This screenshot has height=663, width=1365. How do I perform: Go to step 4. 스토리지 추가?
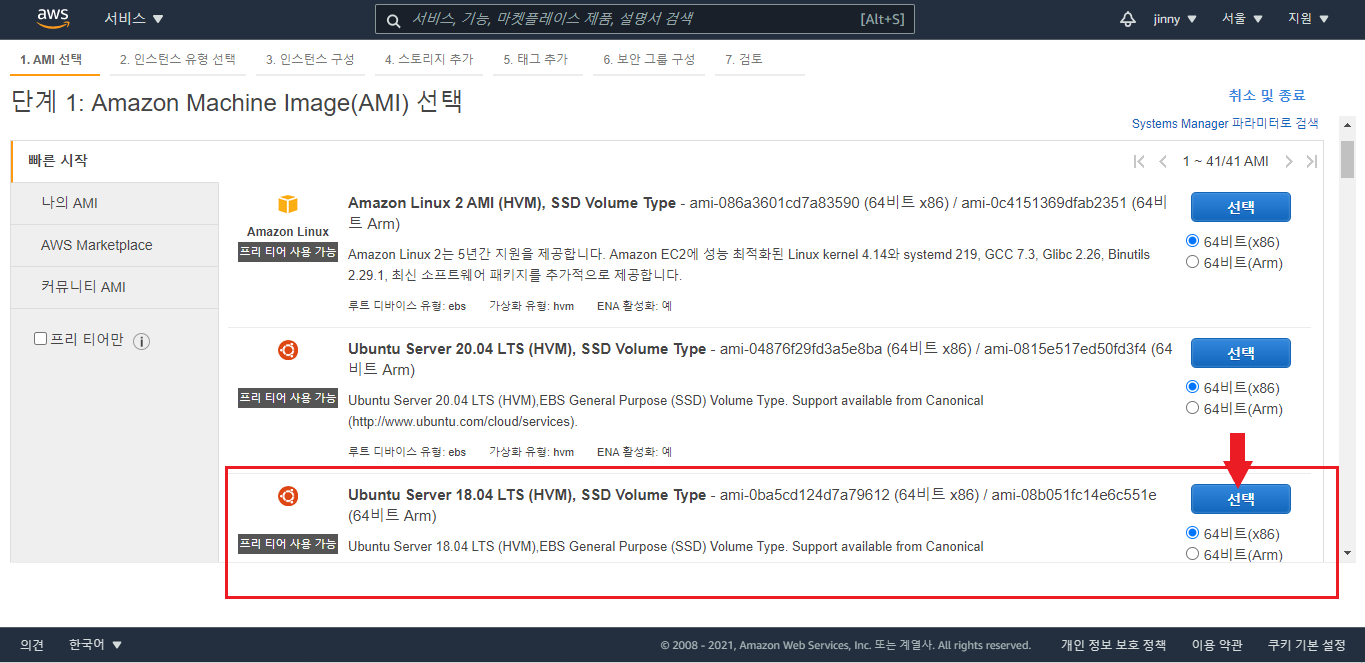click(x=429, y=59)
